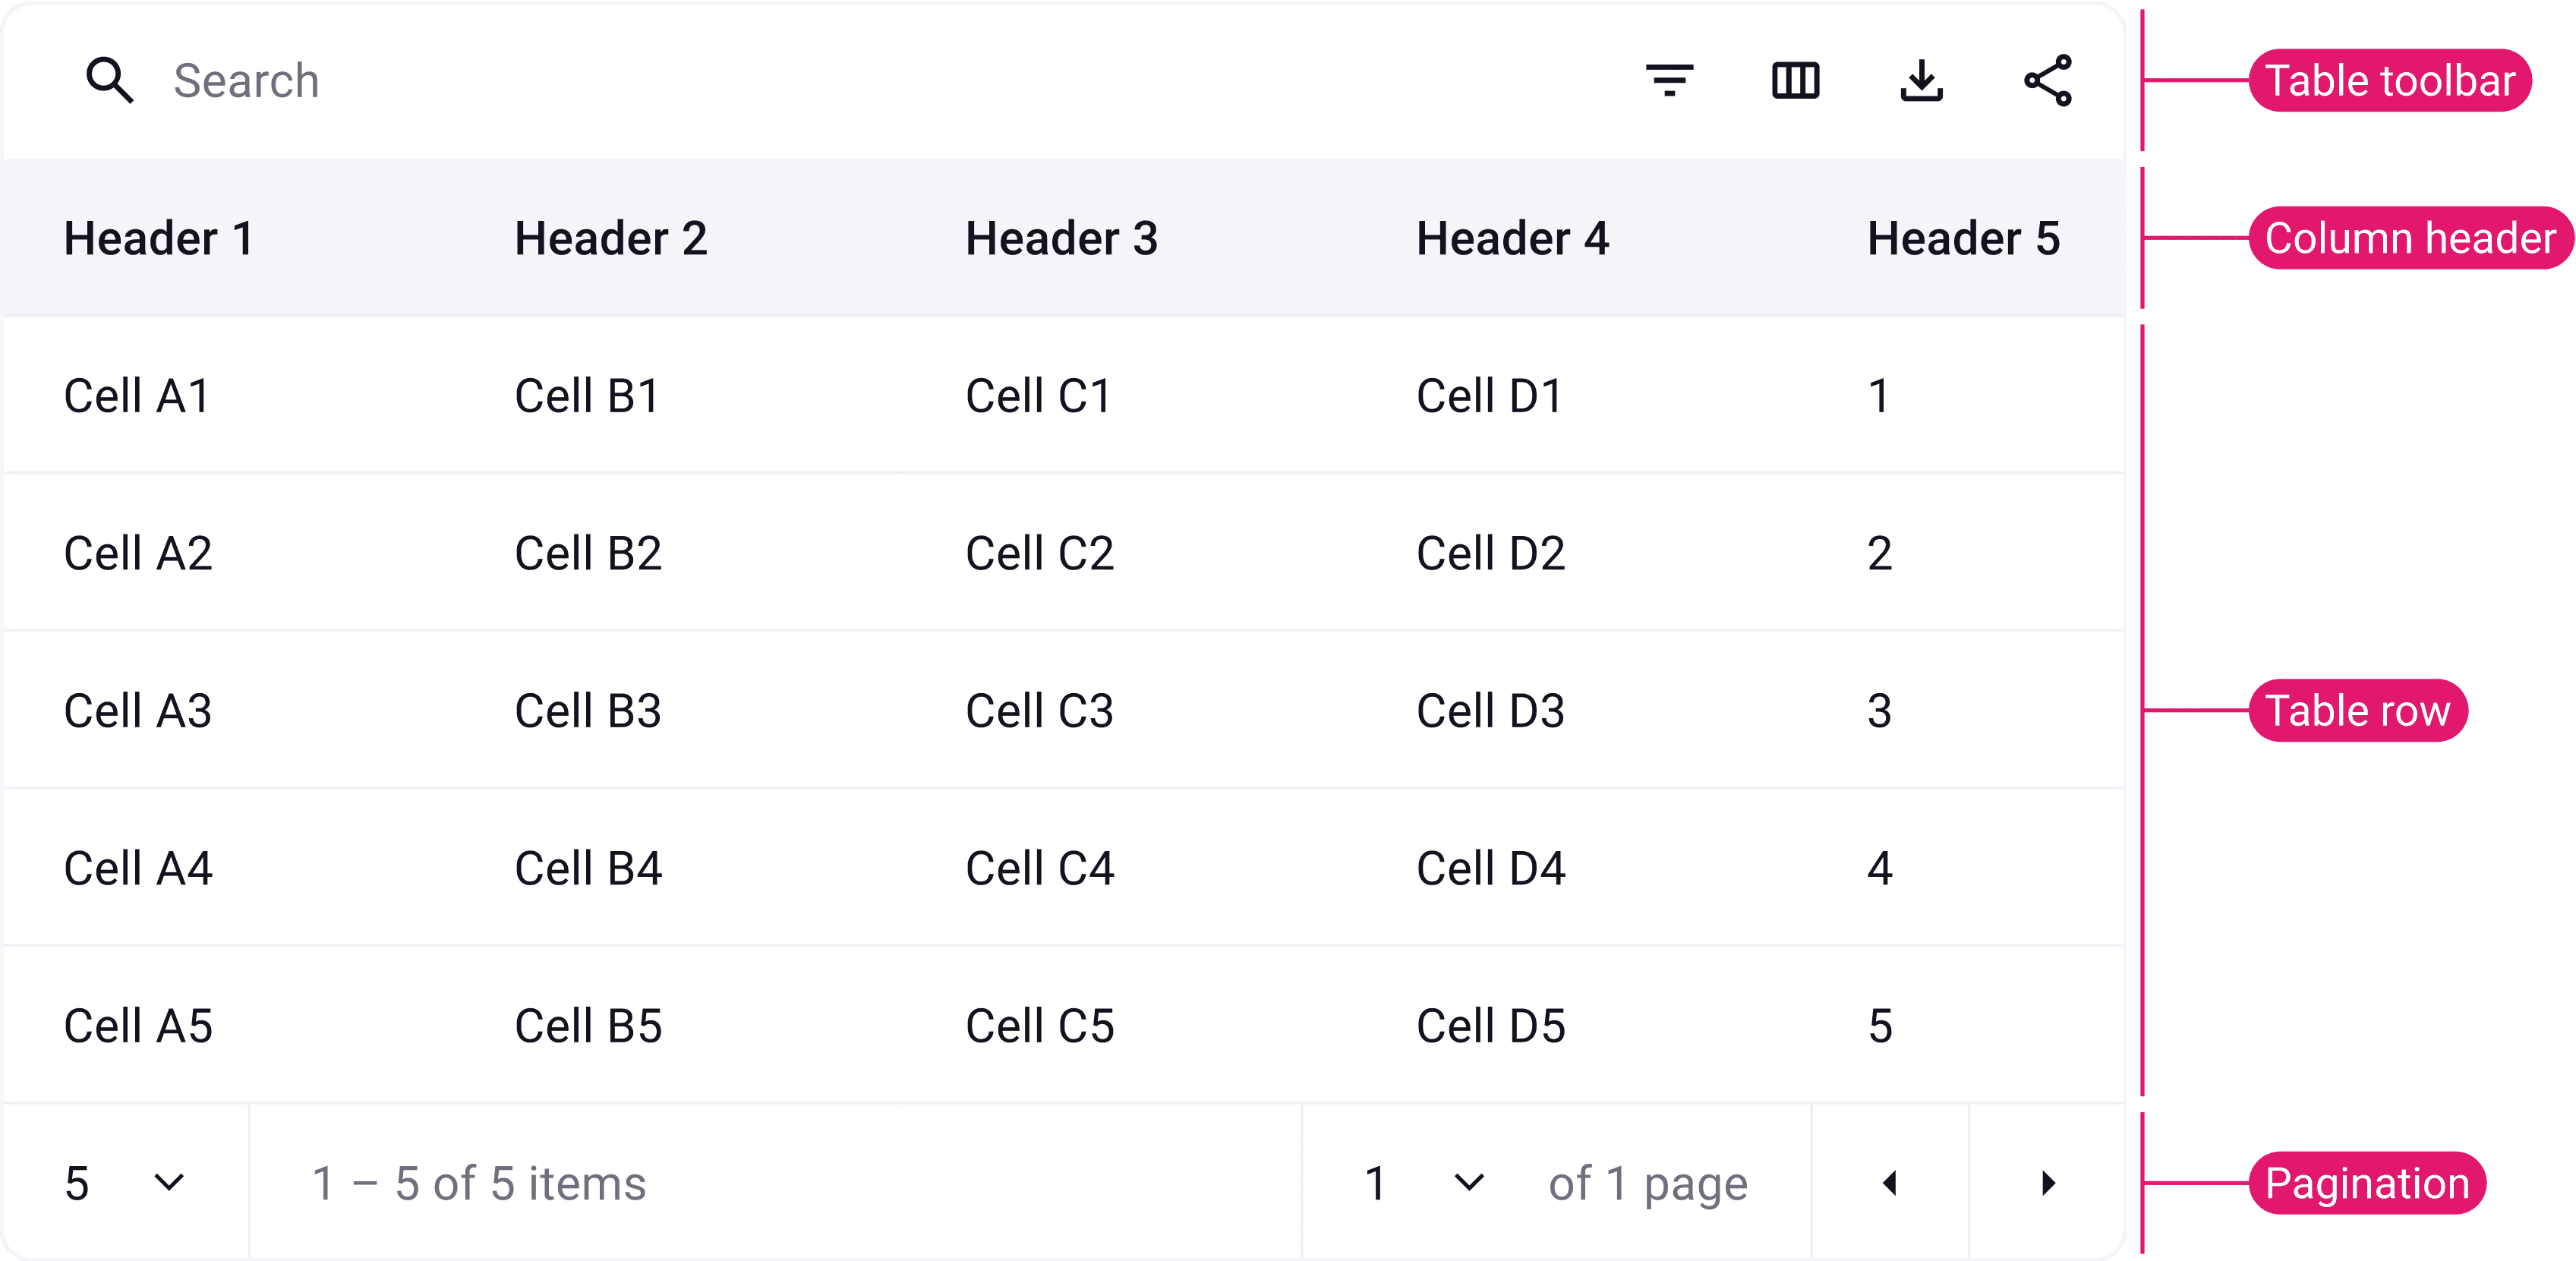Screen dimensions: 2576x1261
Task: Expand the items-per-page dropdown showing 5
Action: coord(124,1183)
